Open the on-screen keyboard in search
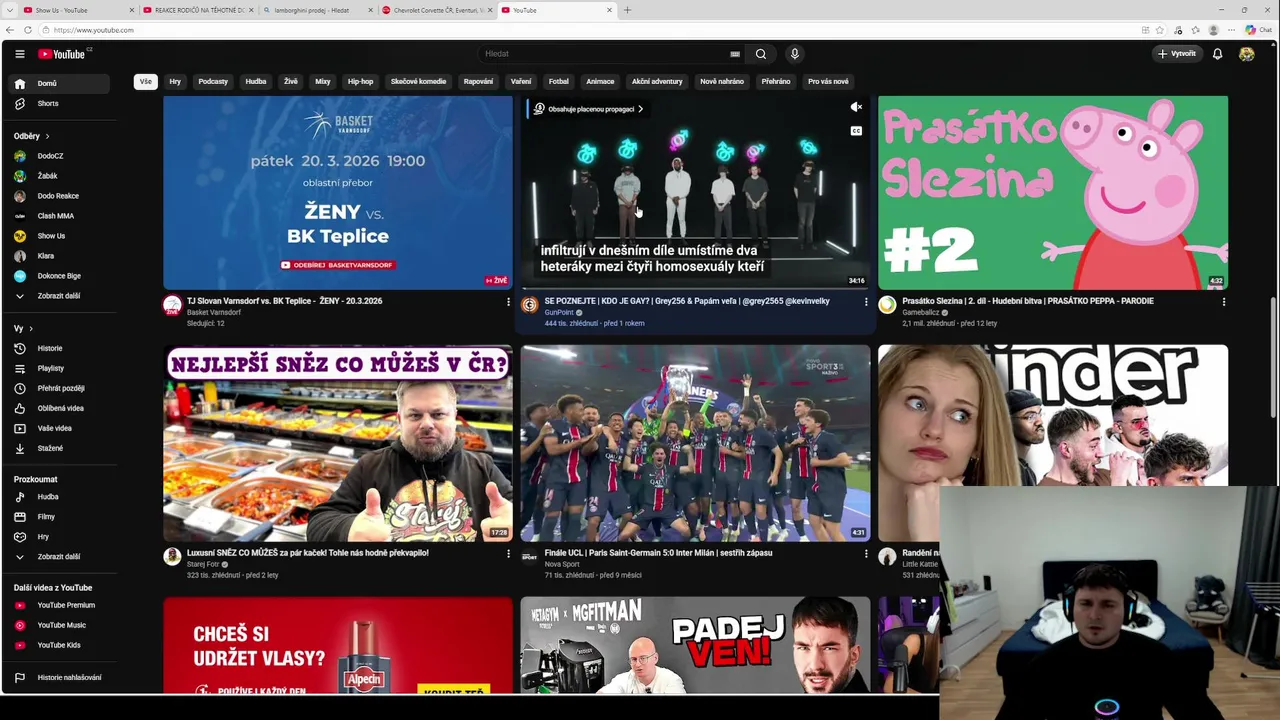1280x720 pixels. pyautogui.click(x=735, y=54)
